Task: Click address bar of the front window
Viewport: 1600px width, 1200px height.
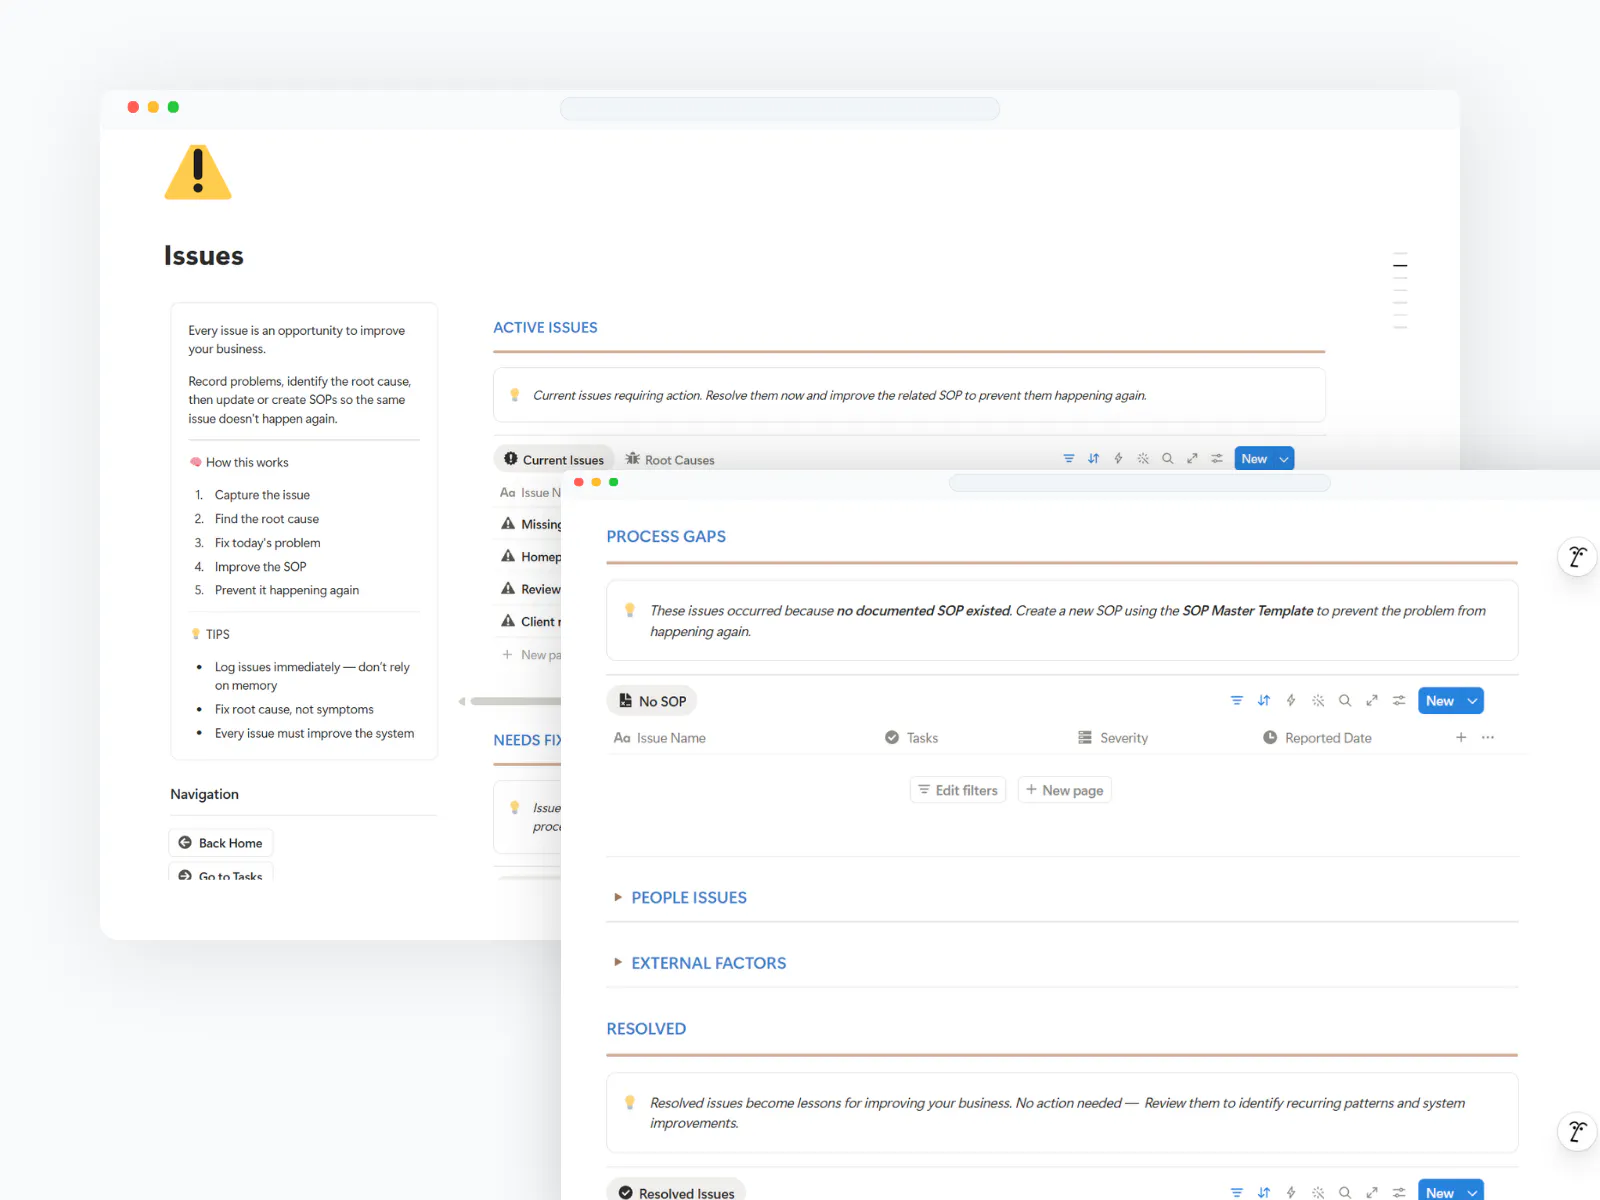Action: 1140,483
